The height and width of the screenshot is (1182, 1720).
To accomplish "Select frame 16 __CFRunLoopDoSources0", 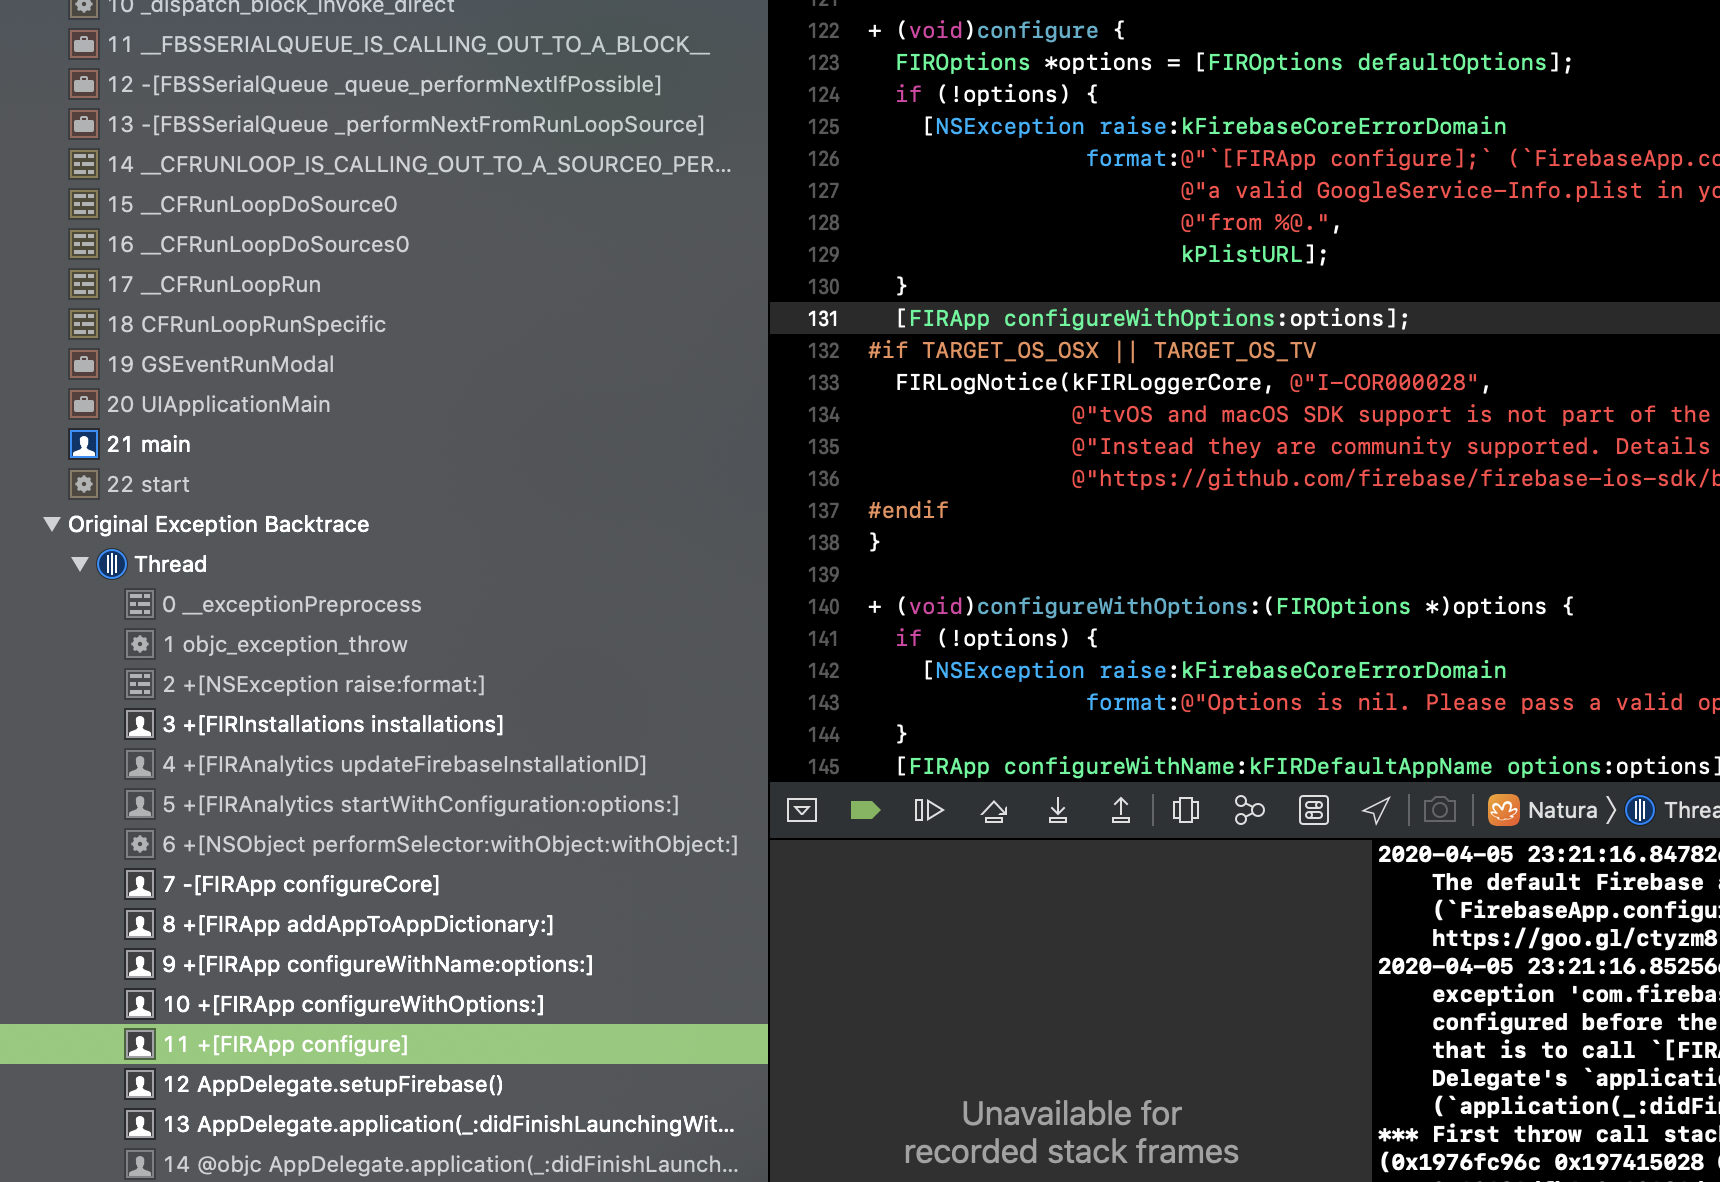I will point(384,244).
